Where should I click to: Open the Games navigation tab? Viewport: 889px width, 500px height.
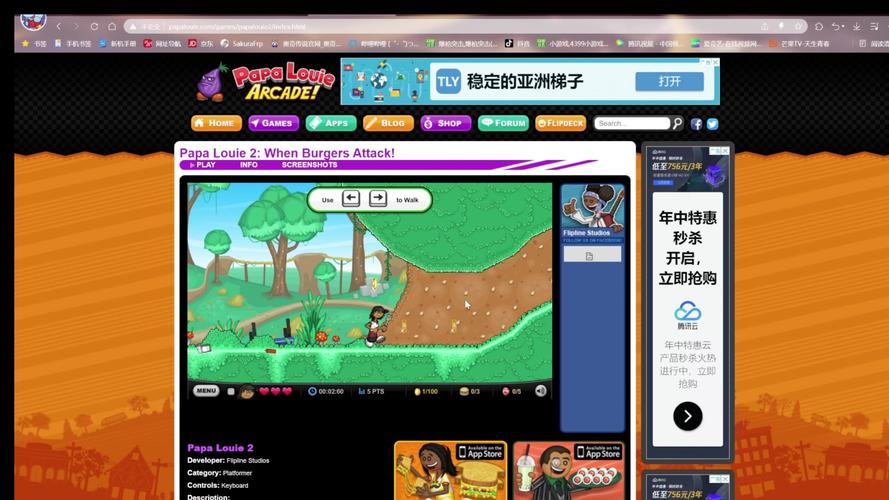click(273, 123)
